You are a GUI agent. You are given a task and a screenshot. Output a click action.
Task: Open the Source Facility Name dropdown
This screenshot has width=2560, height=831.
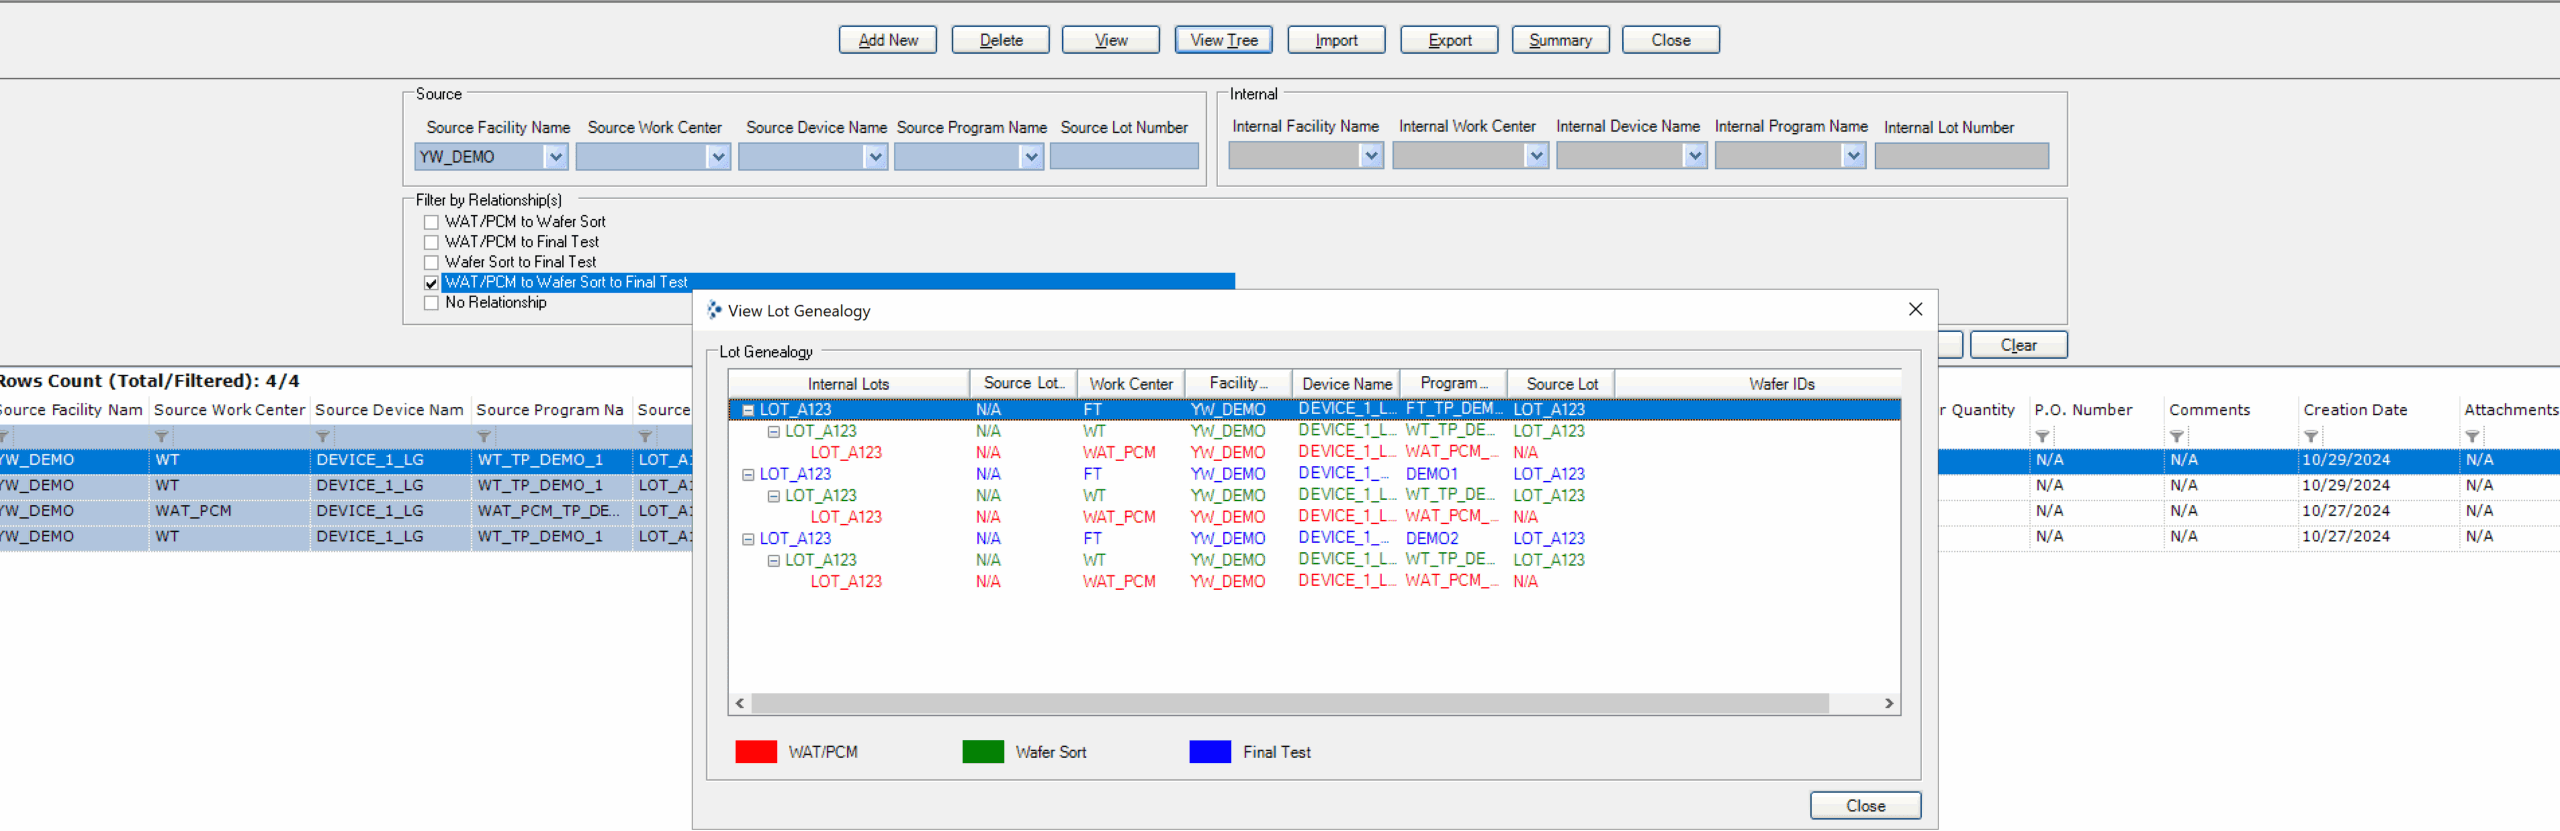(x=555, y=157)
